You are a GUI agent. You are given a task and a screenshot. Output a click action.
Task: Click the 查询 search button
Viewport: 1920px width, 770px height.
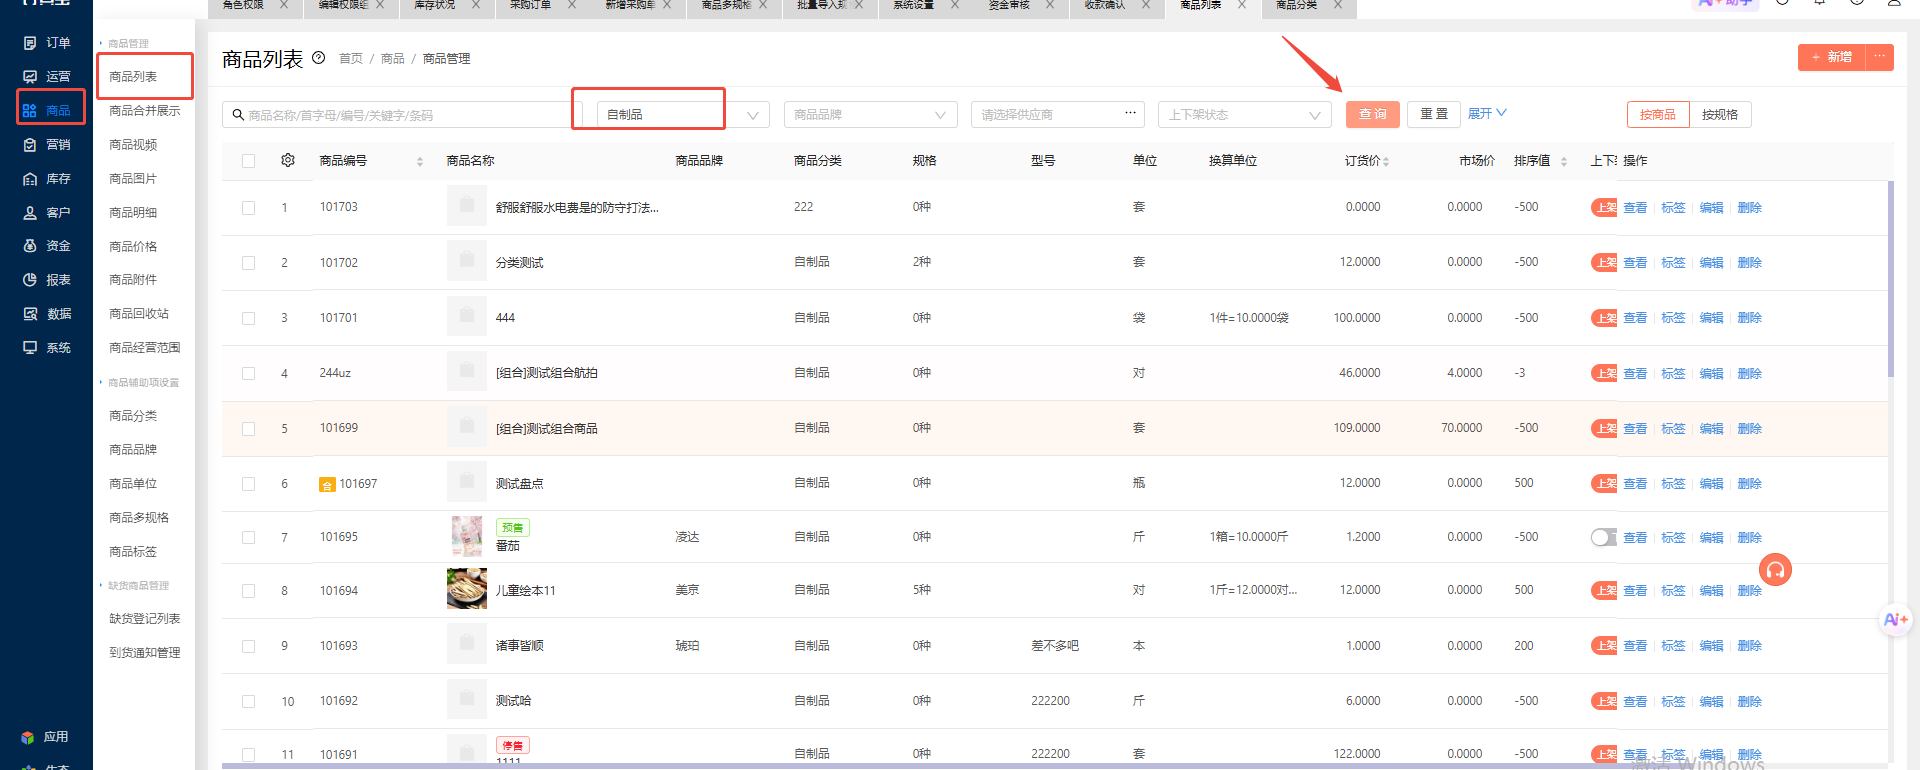[x=1372, y=114]
